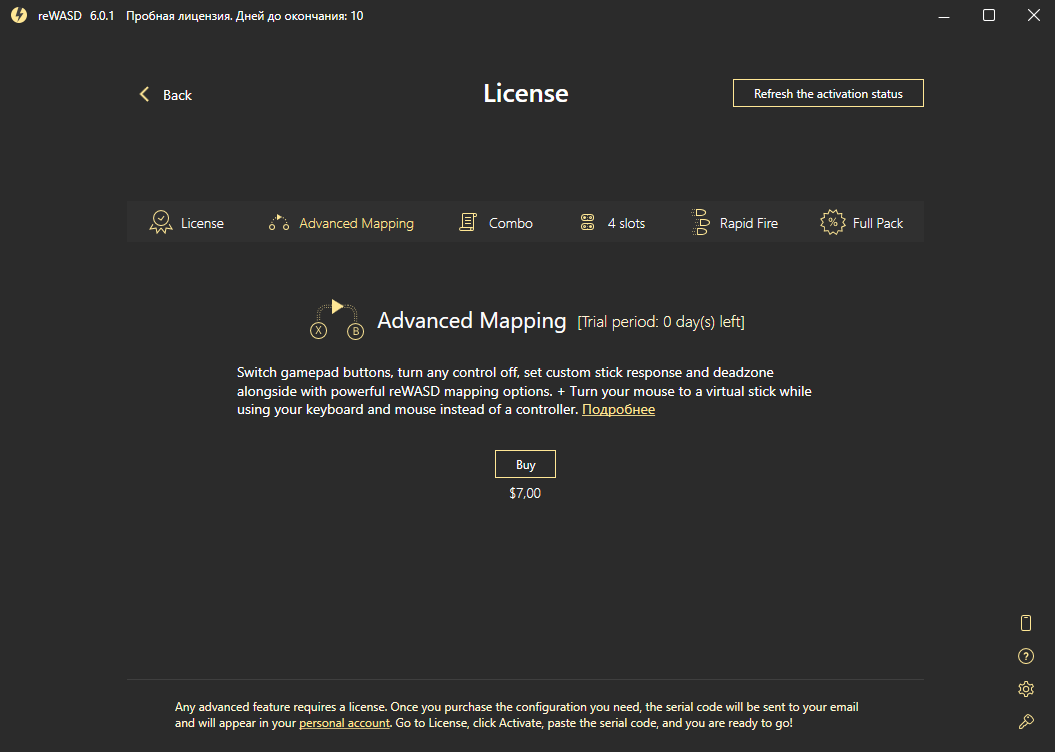Viewport: 1055px width, 752px height.
Task: Select the Full Pack percent badge icon
Action: 832,223
